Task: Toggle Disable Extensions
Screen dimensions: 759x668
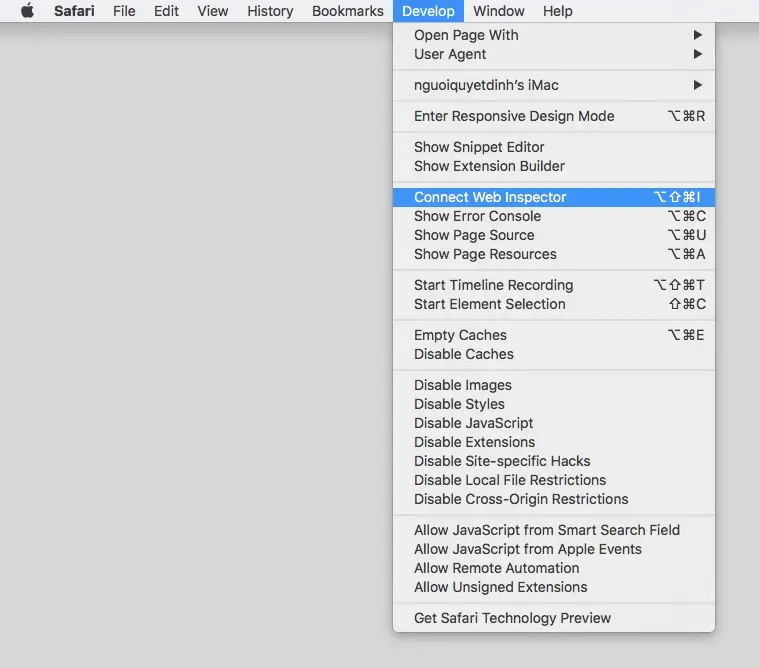Action: tap(554, 442)
